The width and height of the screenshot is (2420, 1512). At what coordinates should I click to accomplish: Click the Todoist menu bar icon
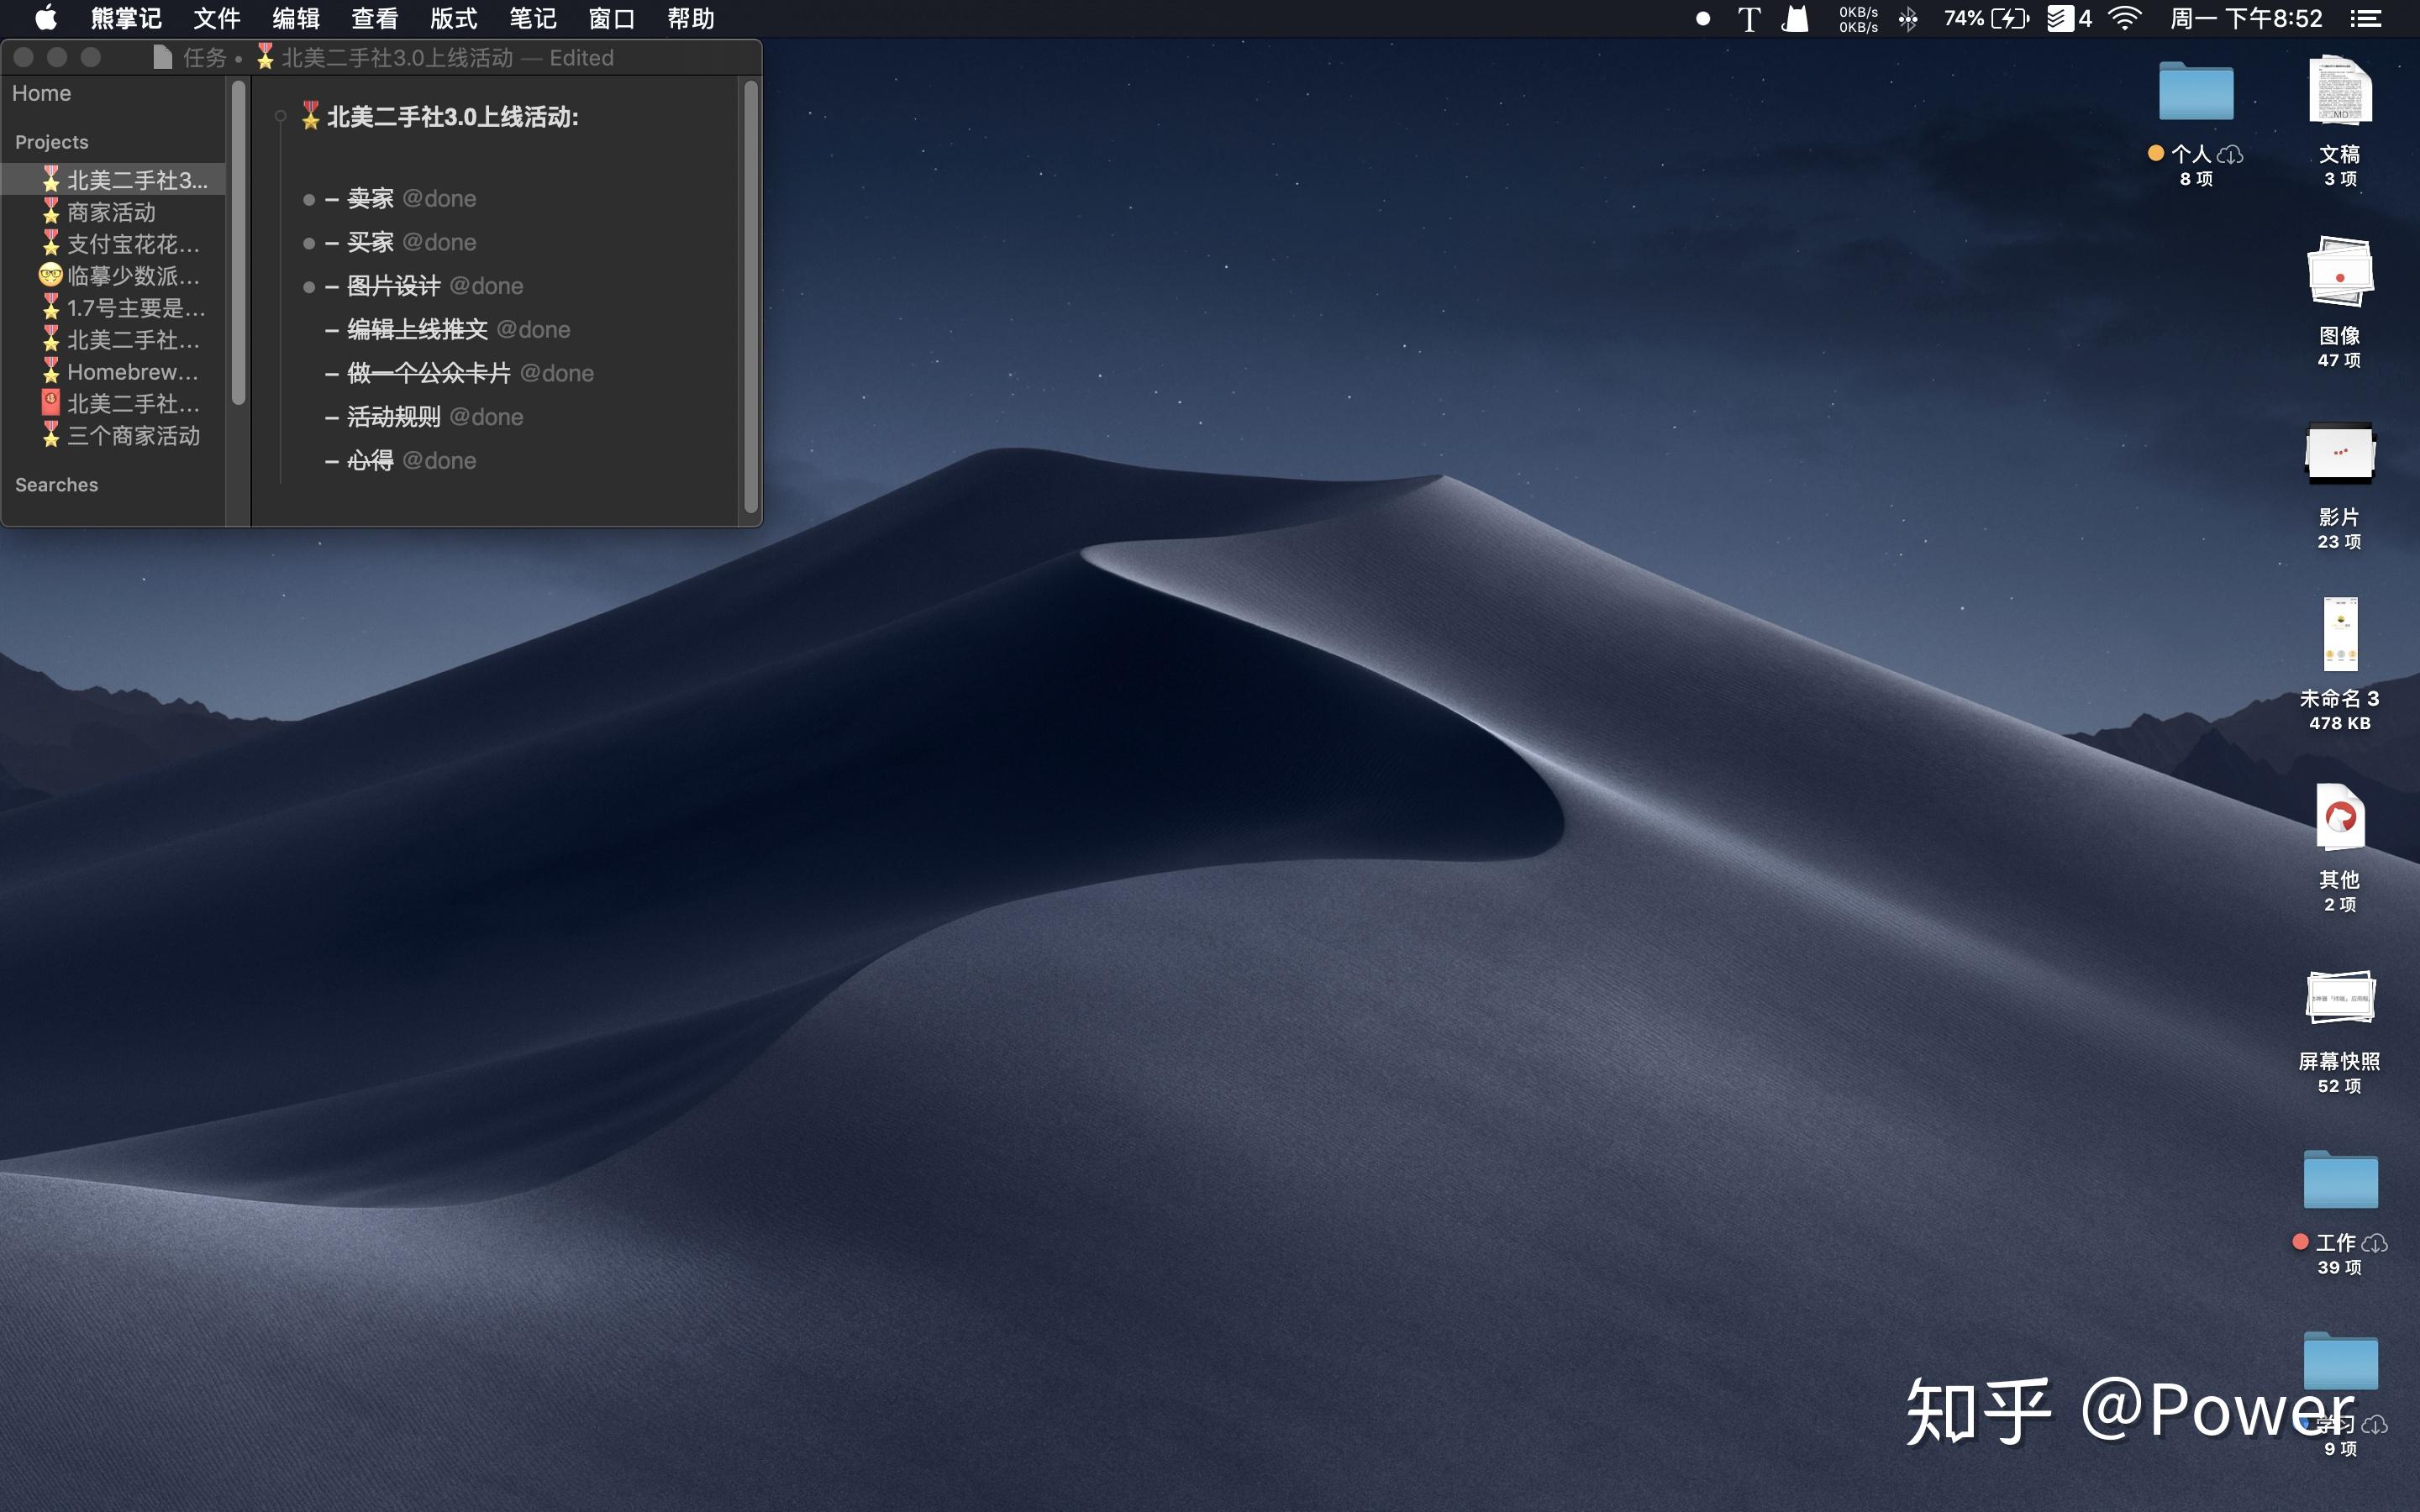click(2060, 19)
